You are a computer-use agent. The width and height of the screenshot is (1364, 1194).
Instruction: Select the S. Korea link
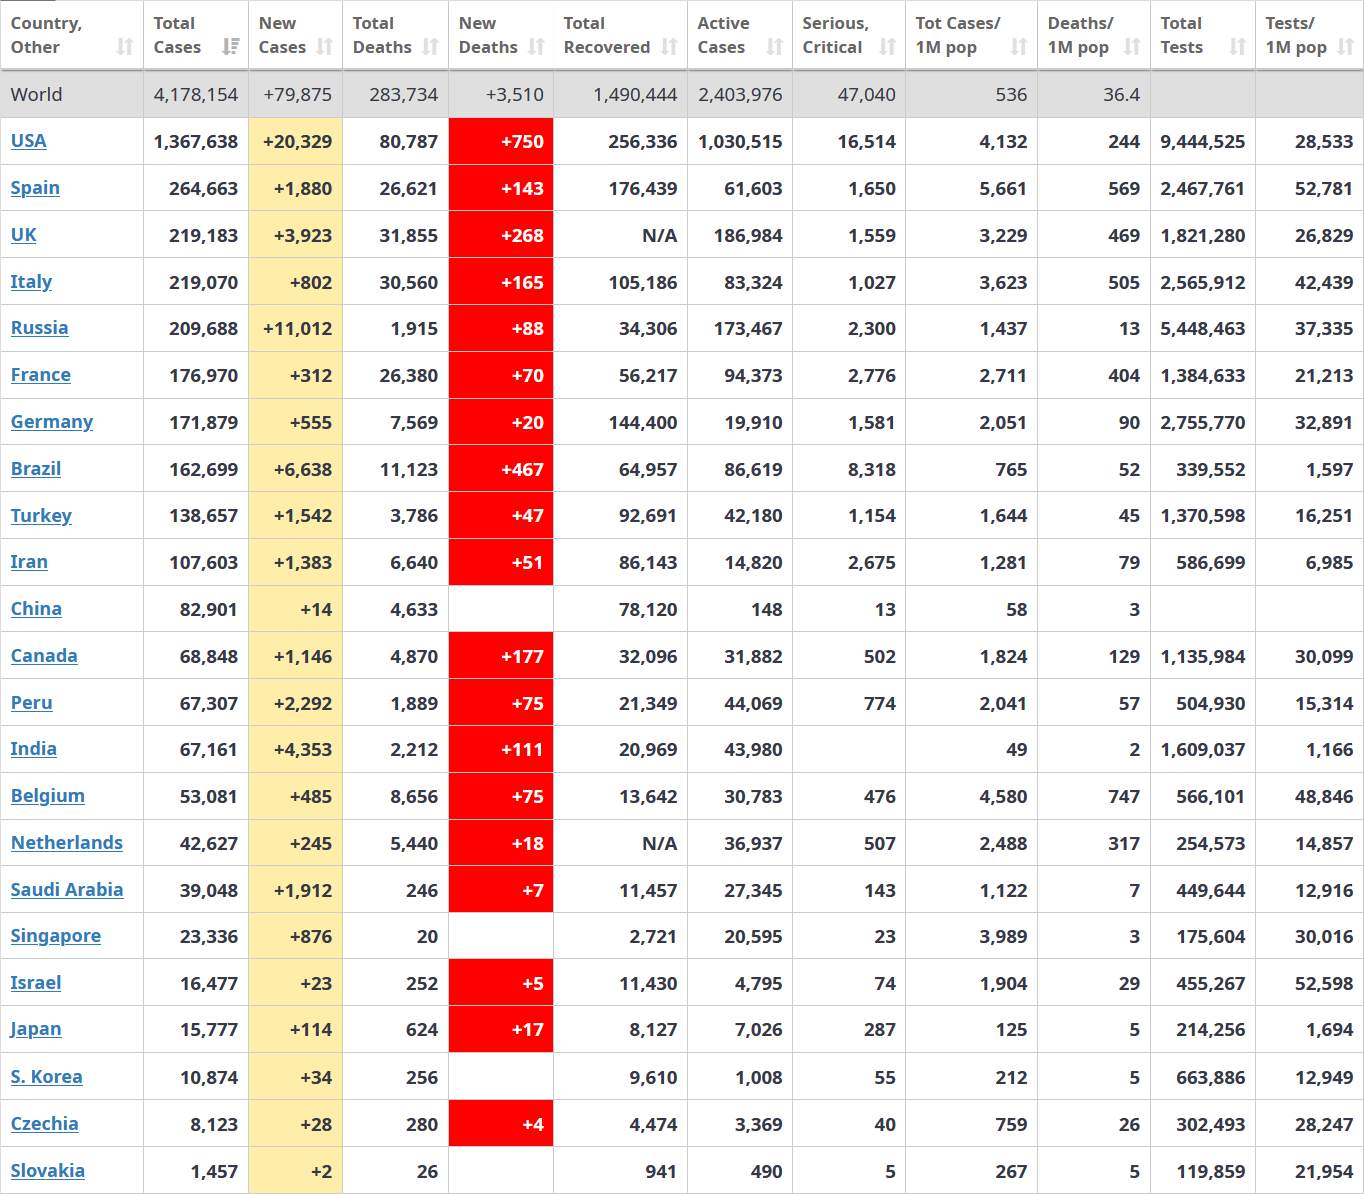(47, 1077)
